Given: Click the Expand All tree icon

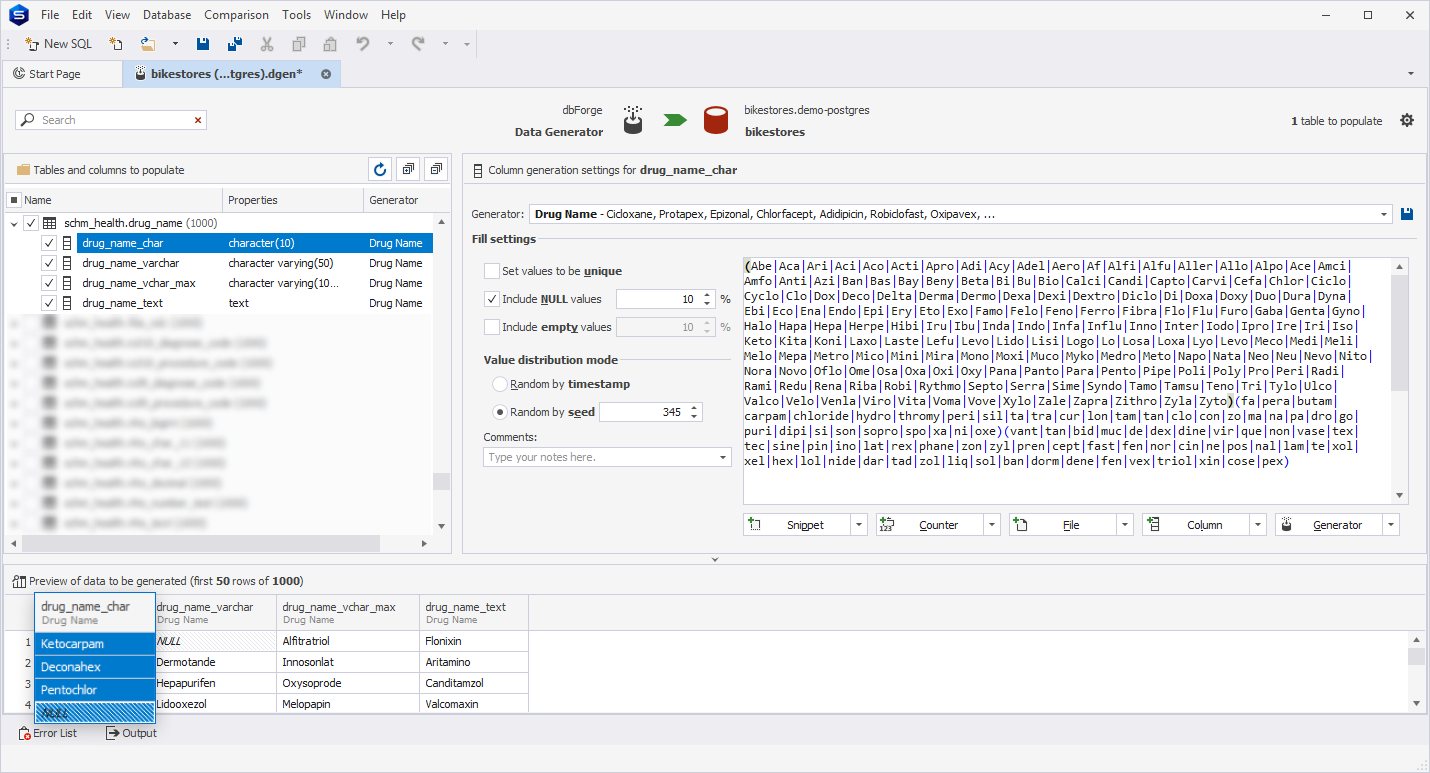Looking at the screenshot, I should coord(407,169).
